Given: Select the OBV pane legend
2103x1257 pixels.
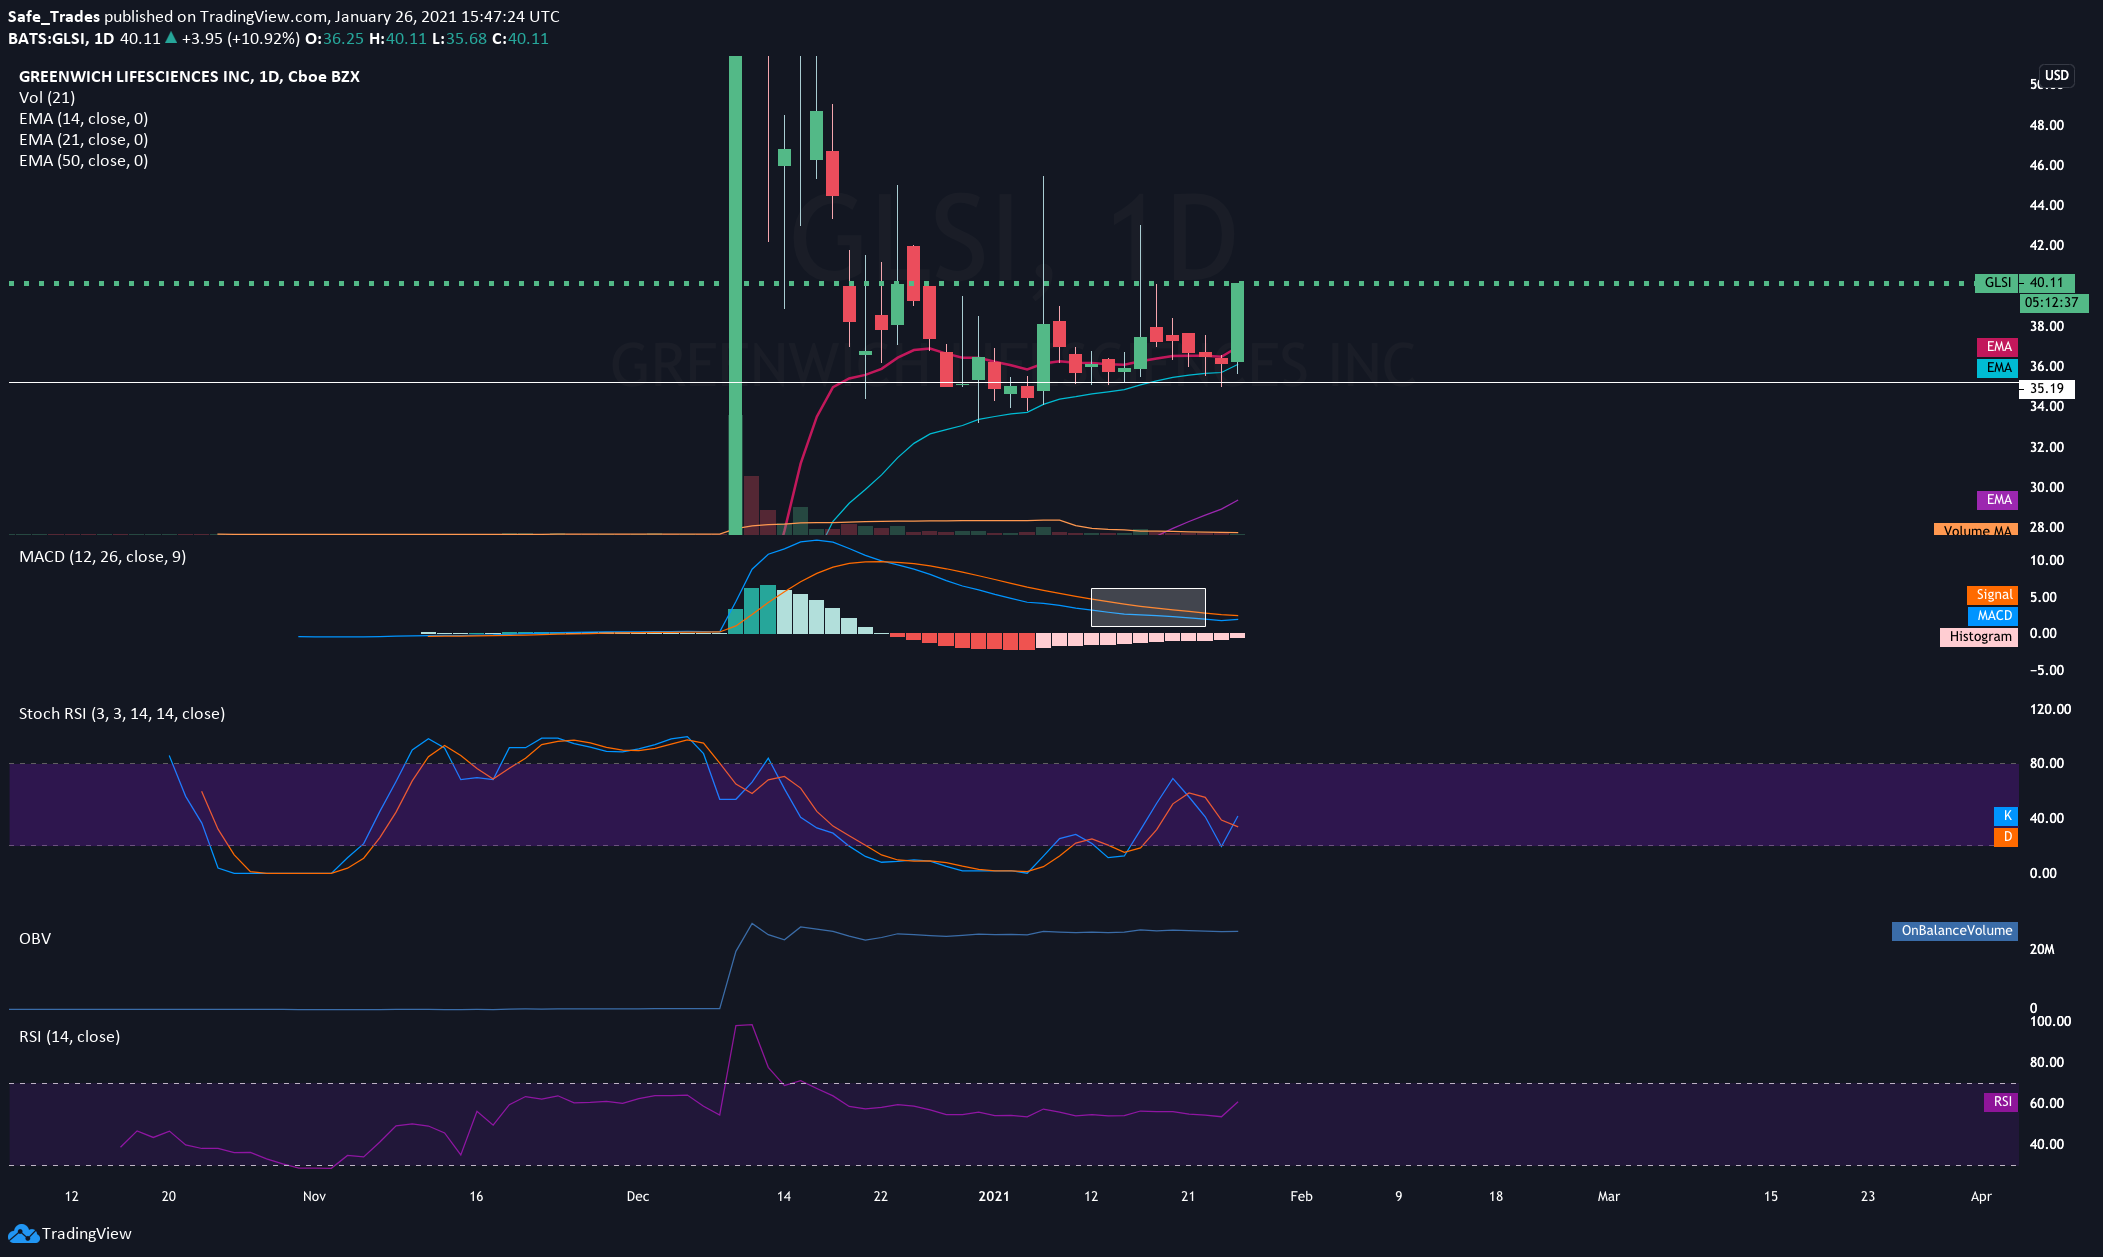Looking at the screenshot, I should tap(35, 938).
